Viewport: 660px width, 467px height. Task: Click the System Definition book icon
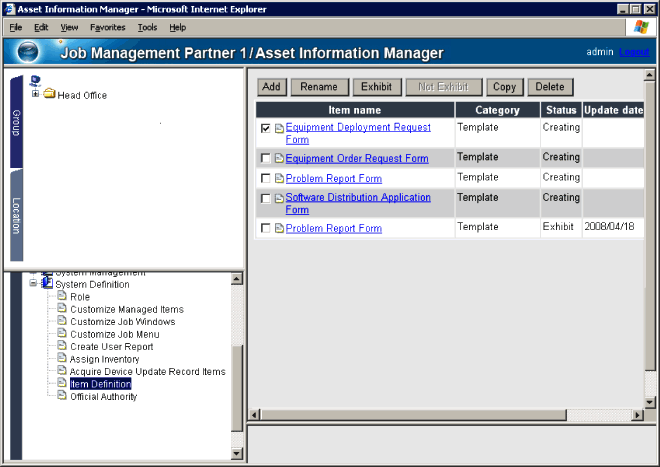click(x=47, y=283)
